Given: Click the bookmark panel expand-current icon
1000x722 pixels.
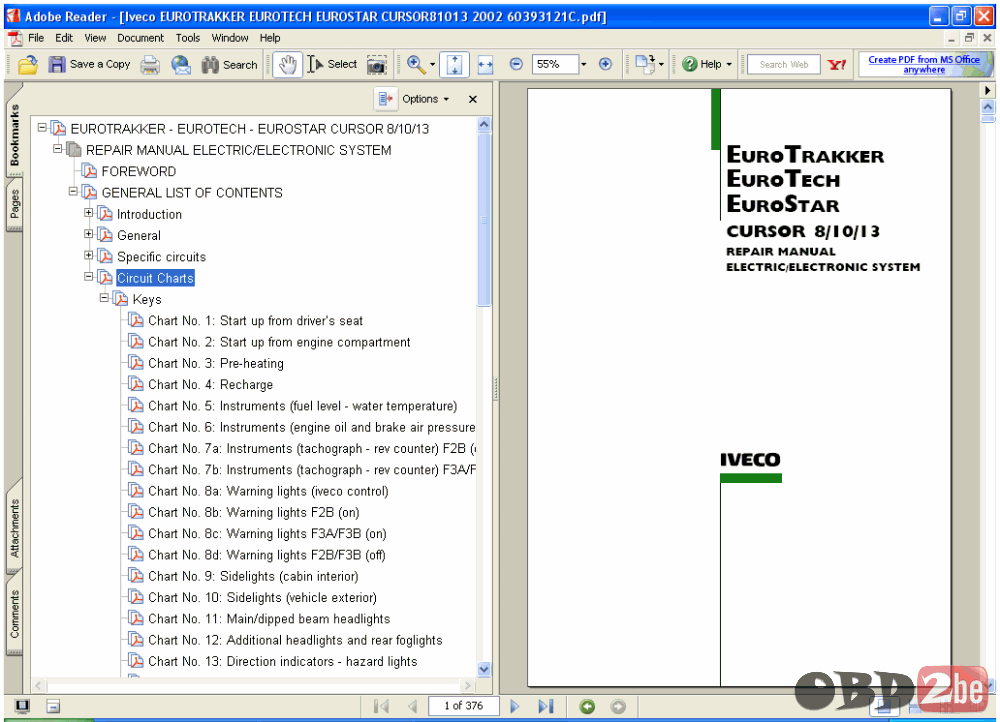Looking at the screenshot, I should (x=385, y=99).
